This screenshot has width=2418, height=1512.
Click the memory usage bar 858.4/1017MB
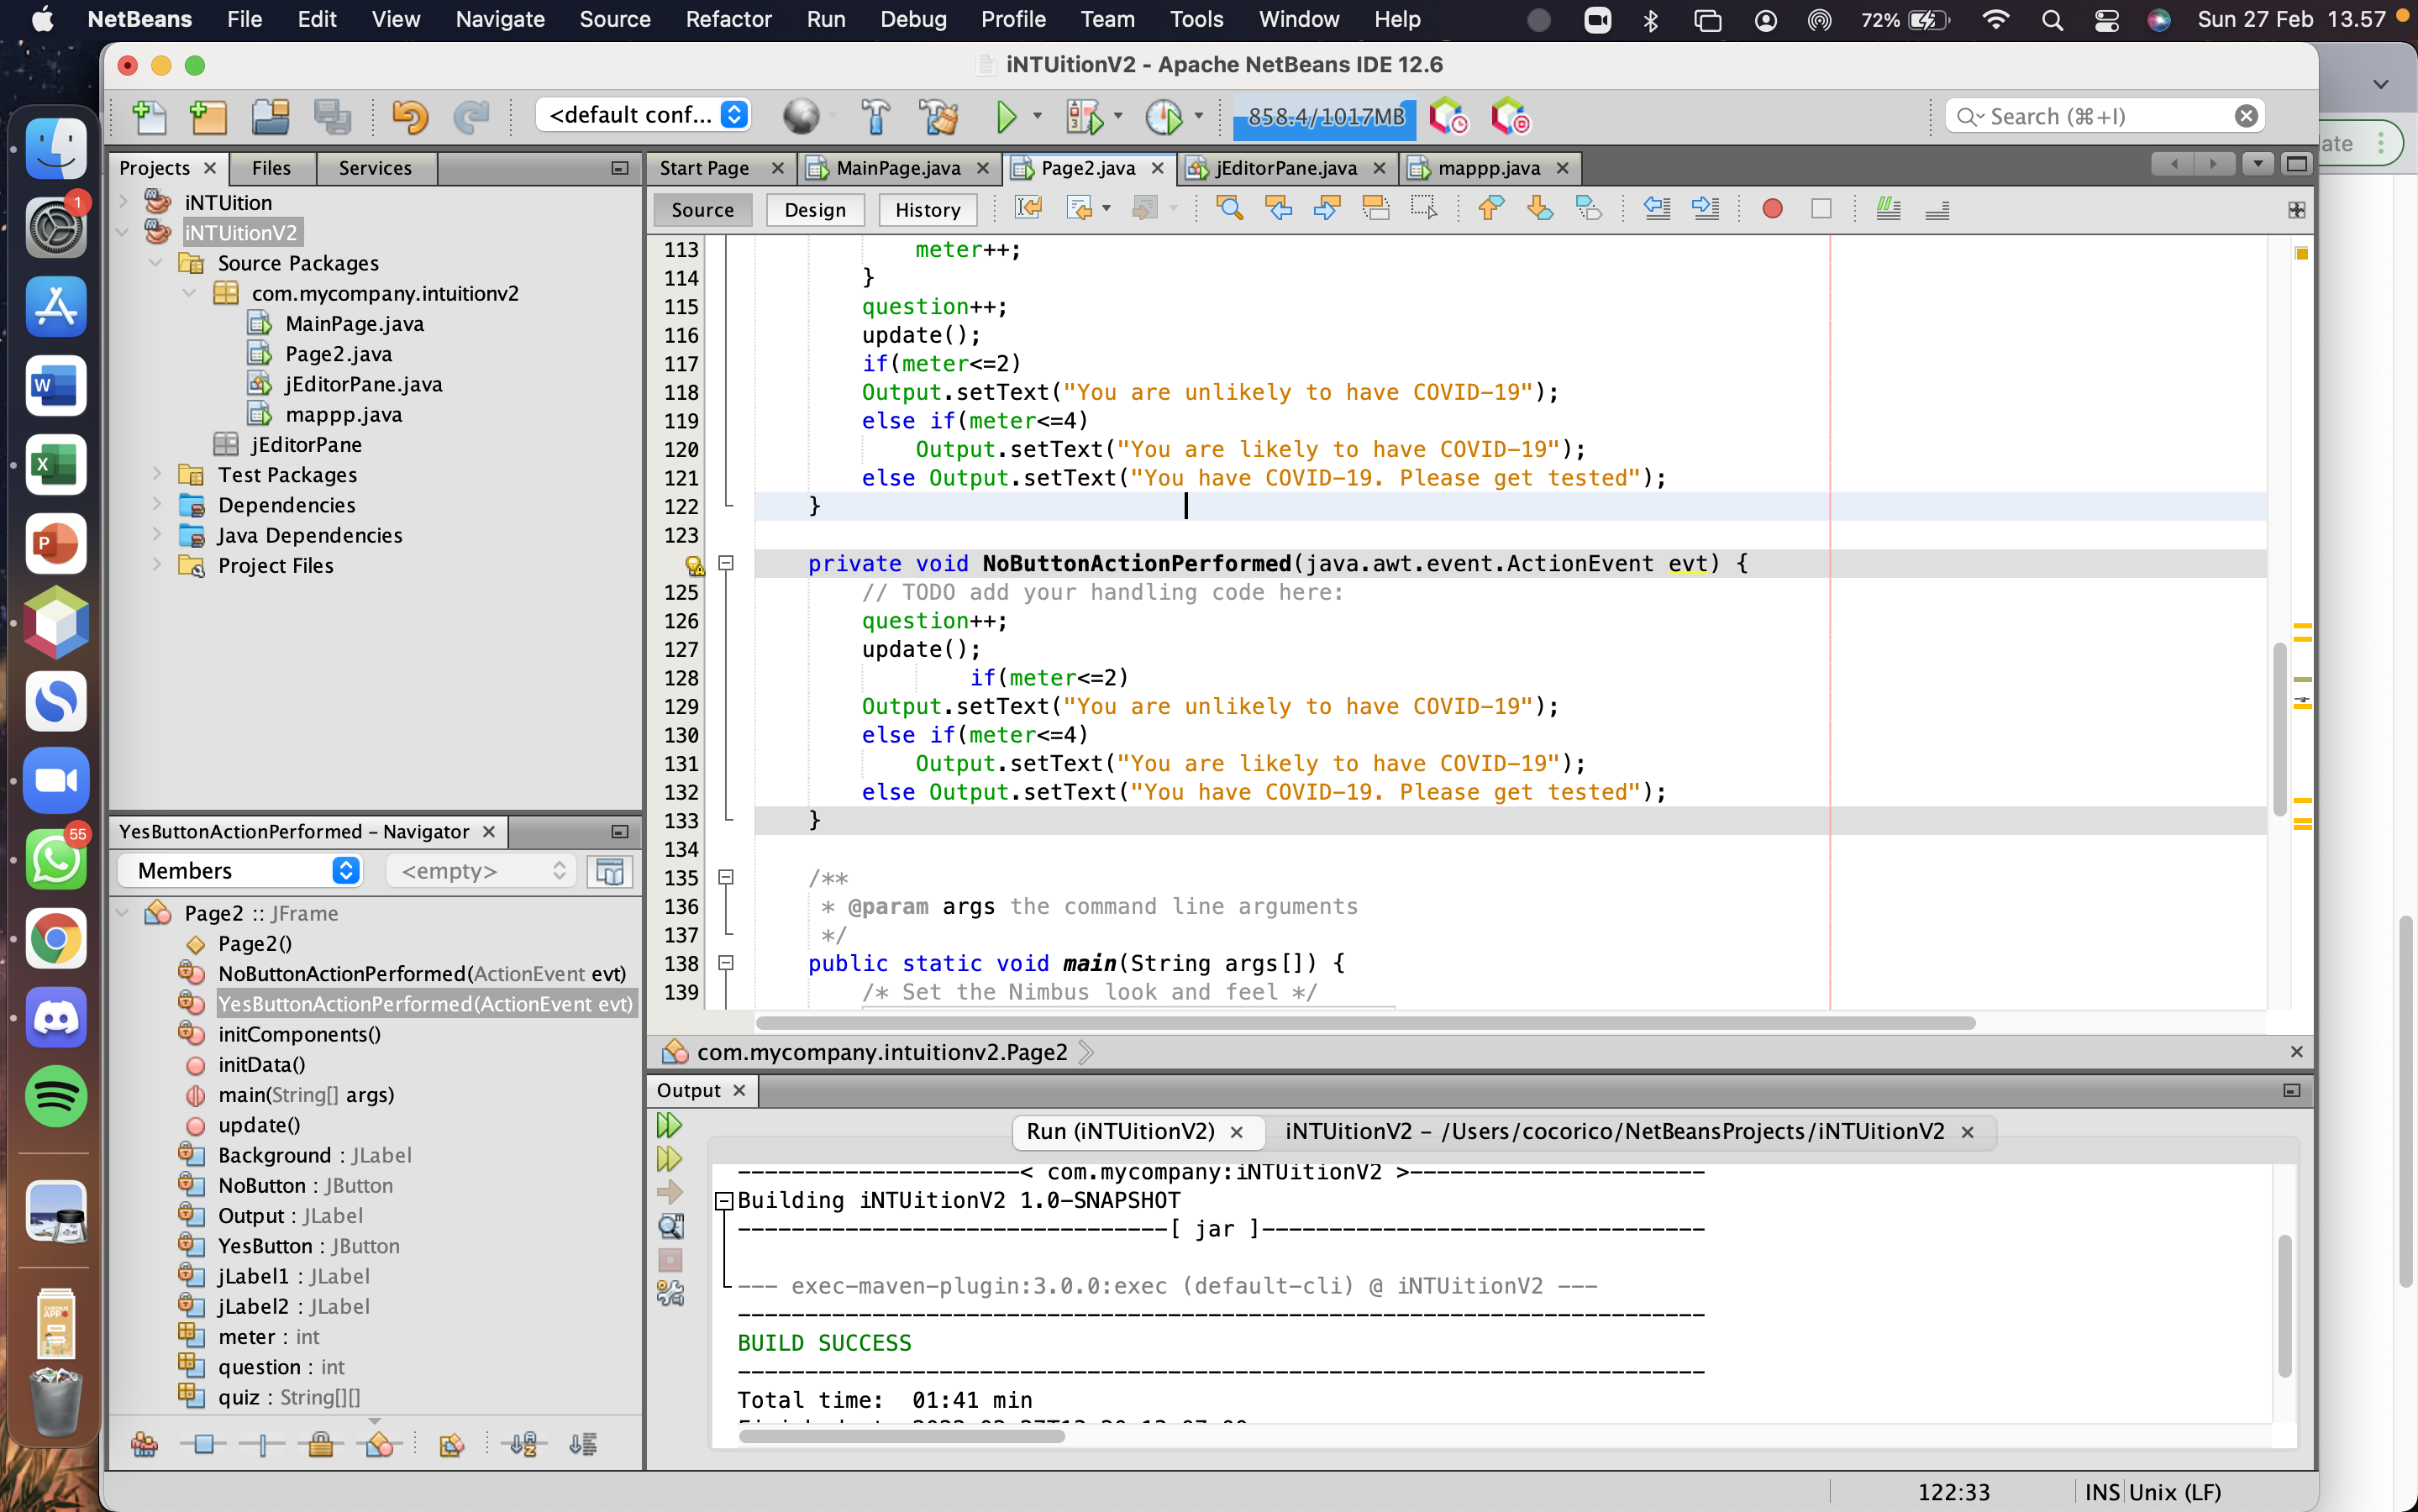click(x=1325, y=117)
